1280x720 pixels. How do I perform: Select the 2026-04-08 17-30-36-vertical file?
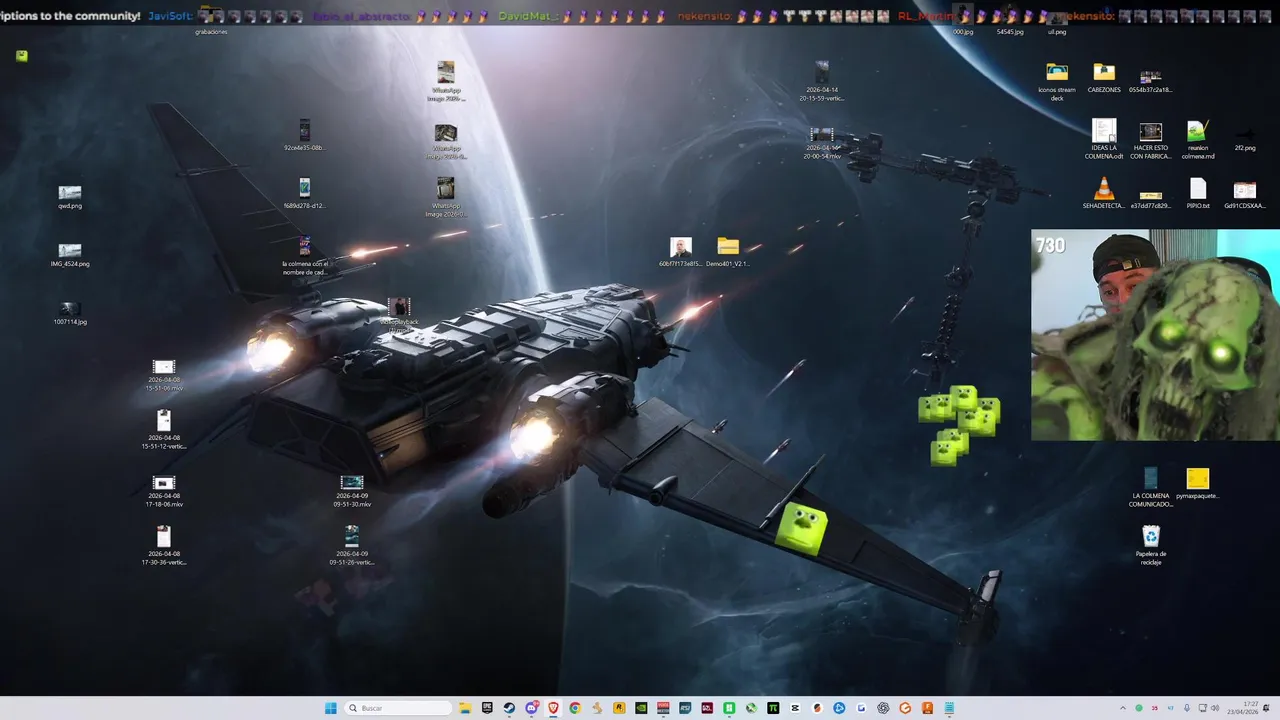164,545
